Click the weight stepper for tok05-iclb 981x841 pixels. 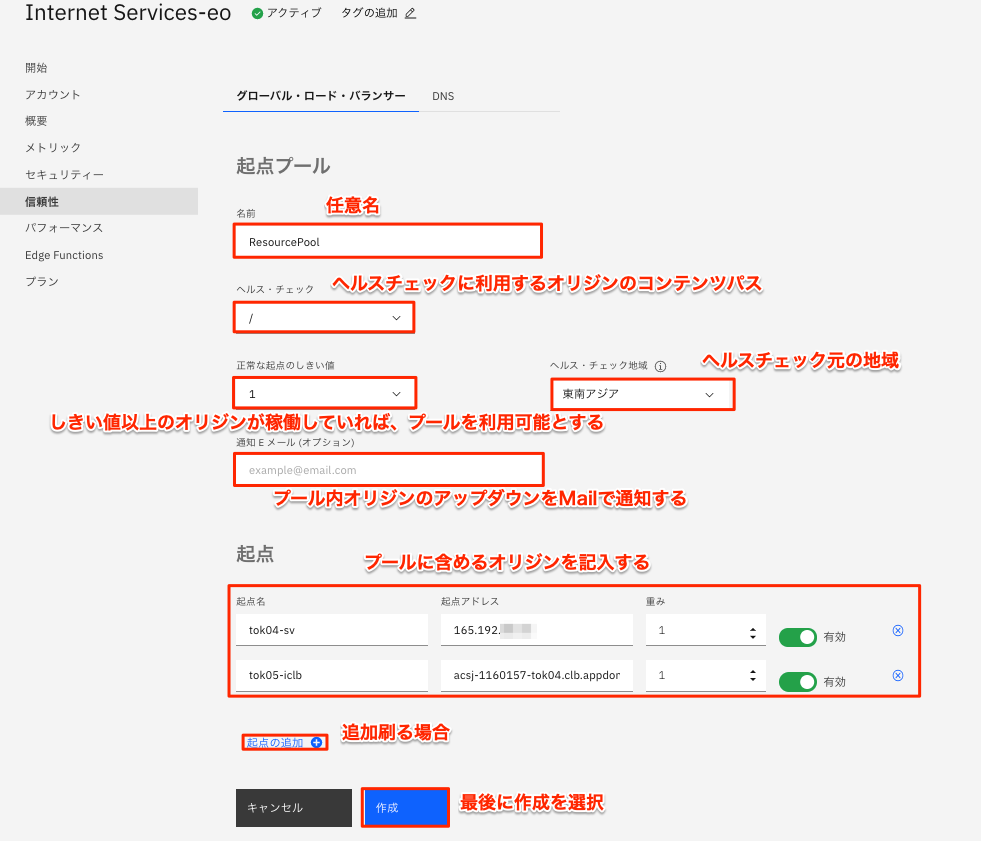tap(753, 675)
